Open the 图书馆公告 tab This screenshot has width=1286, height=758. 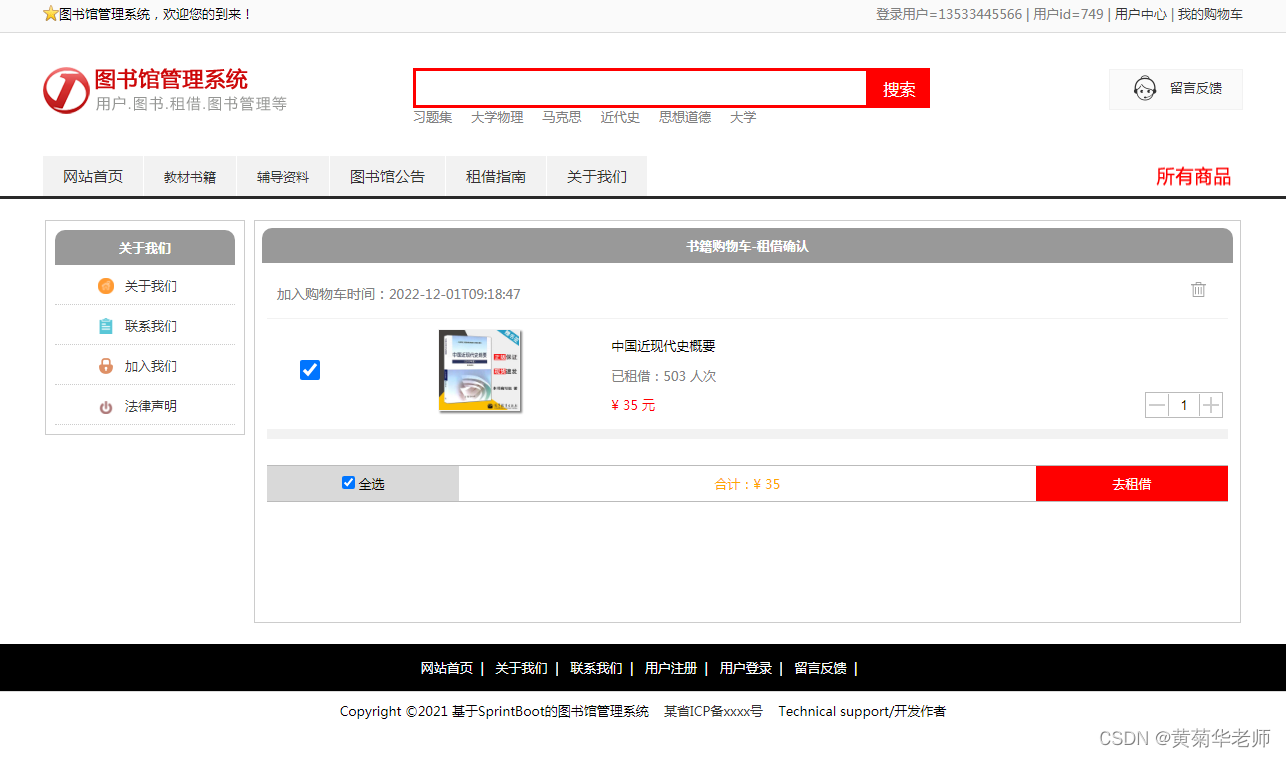tap(387, 176)
